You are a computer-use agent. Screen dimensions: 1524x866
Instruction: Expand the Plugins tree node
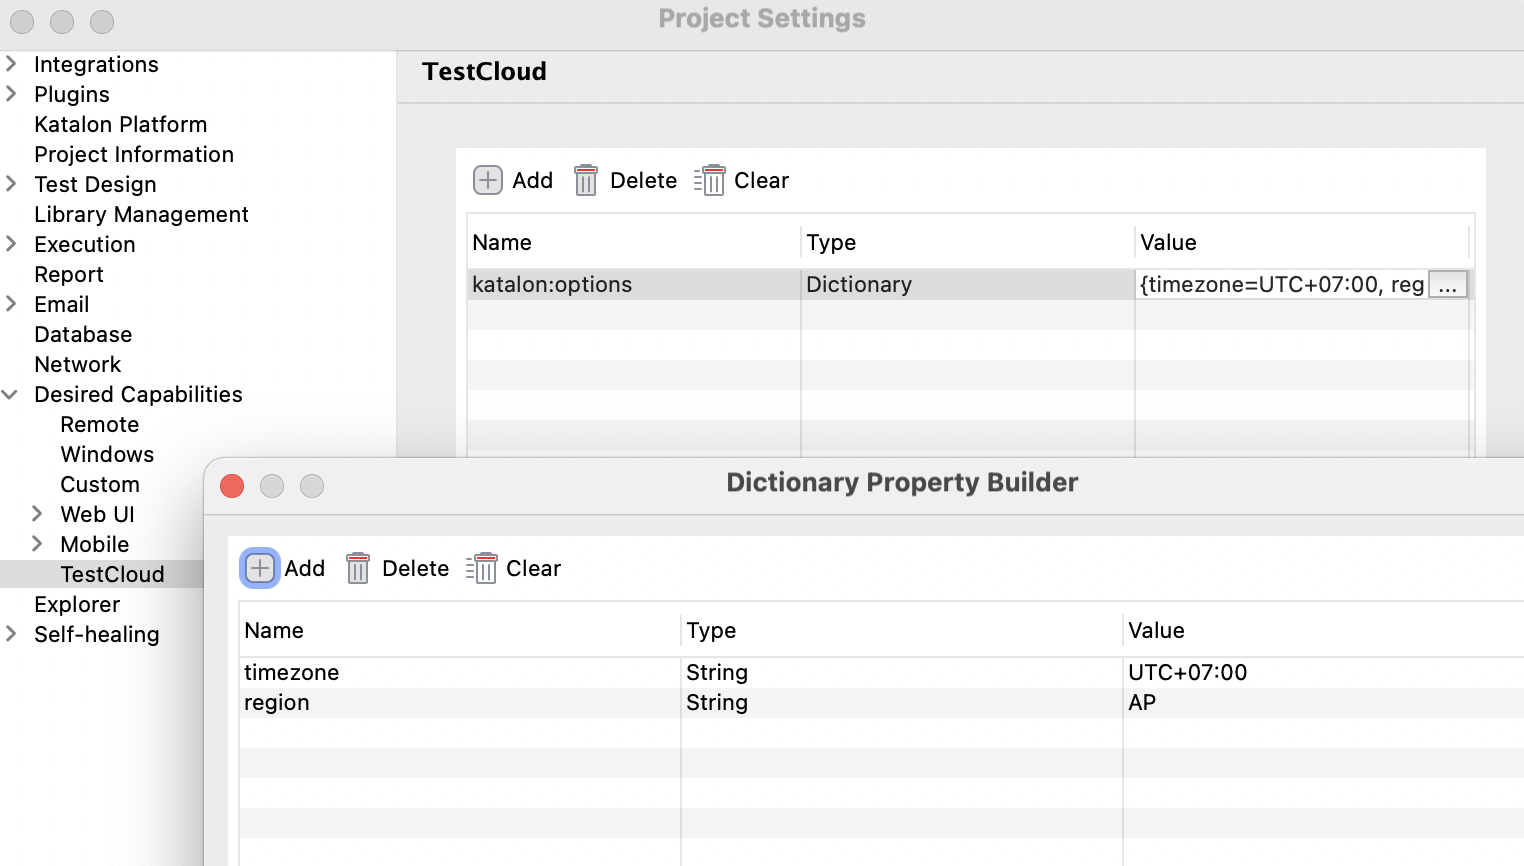tap(11, 94)
